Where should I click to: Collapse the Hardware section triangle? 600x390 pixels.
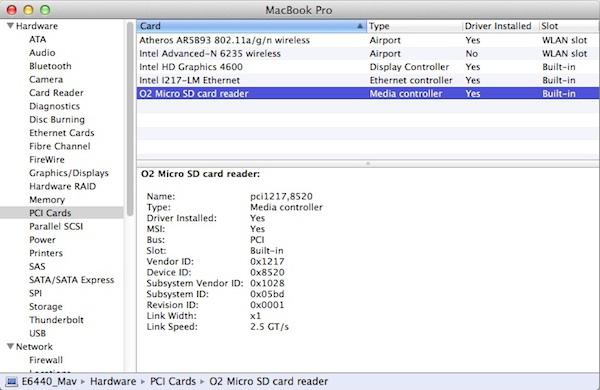10,26
